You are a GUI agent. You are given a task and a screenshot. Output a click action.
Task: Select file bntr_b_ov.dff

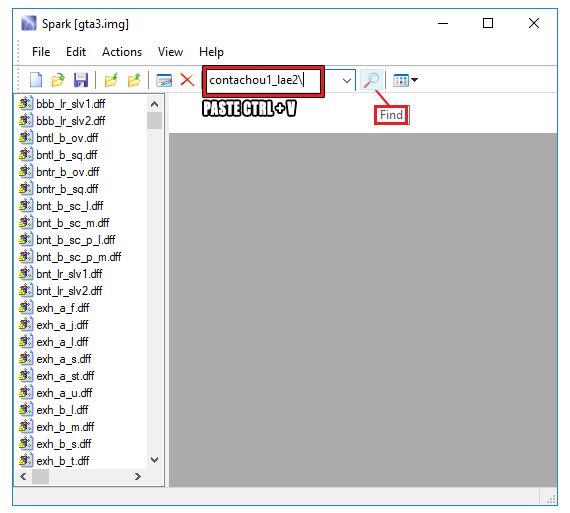click(x=68, y=172)
